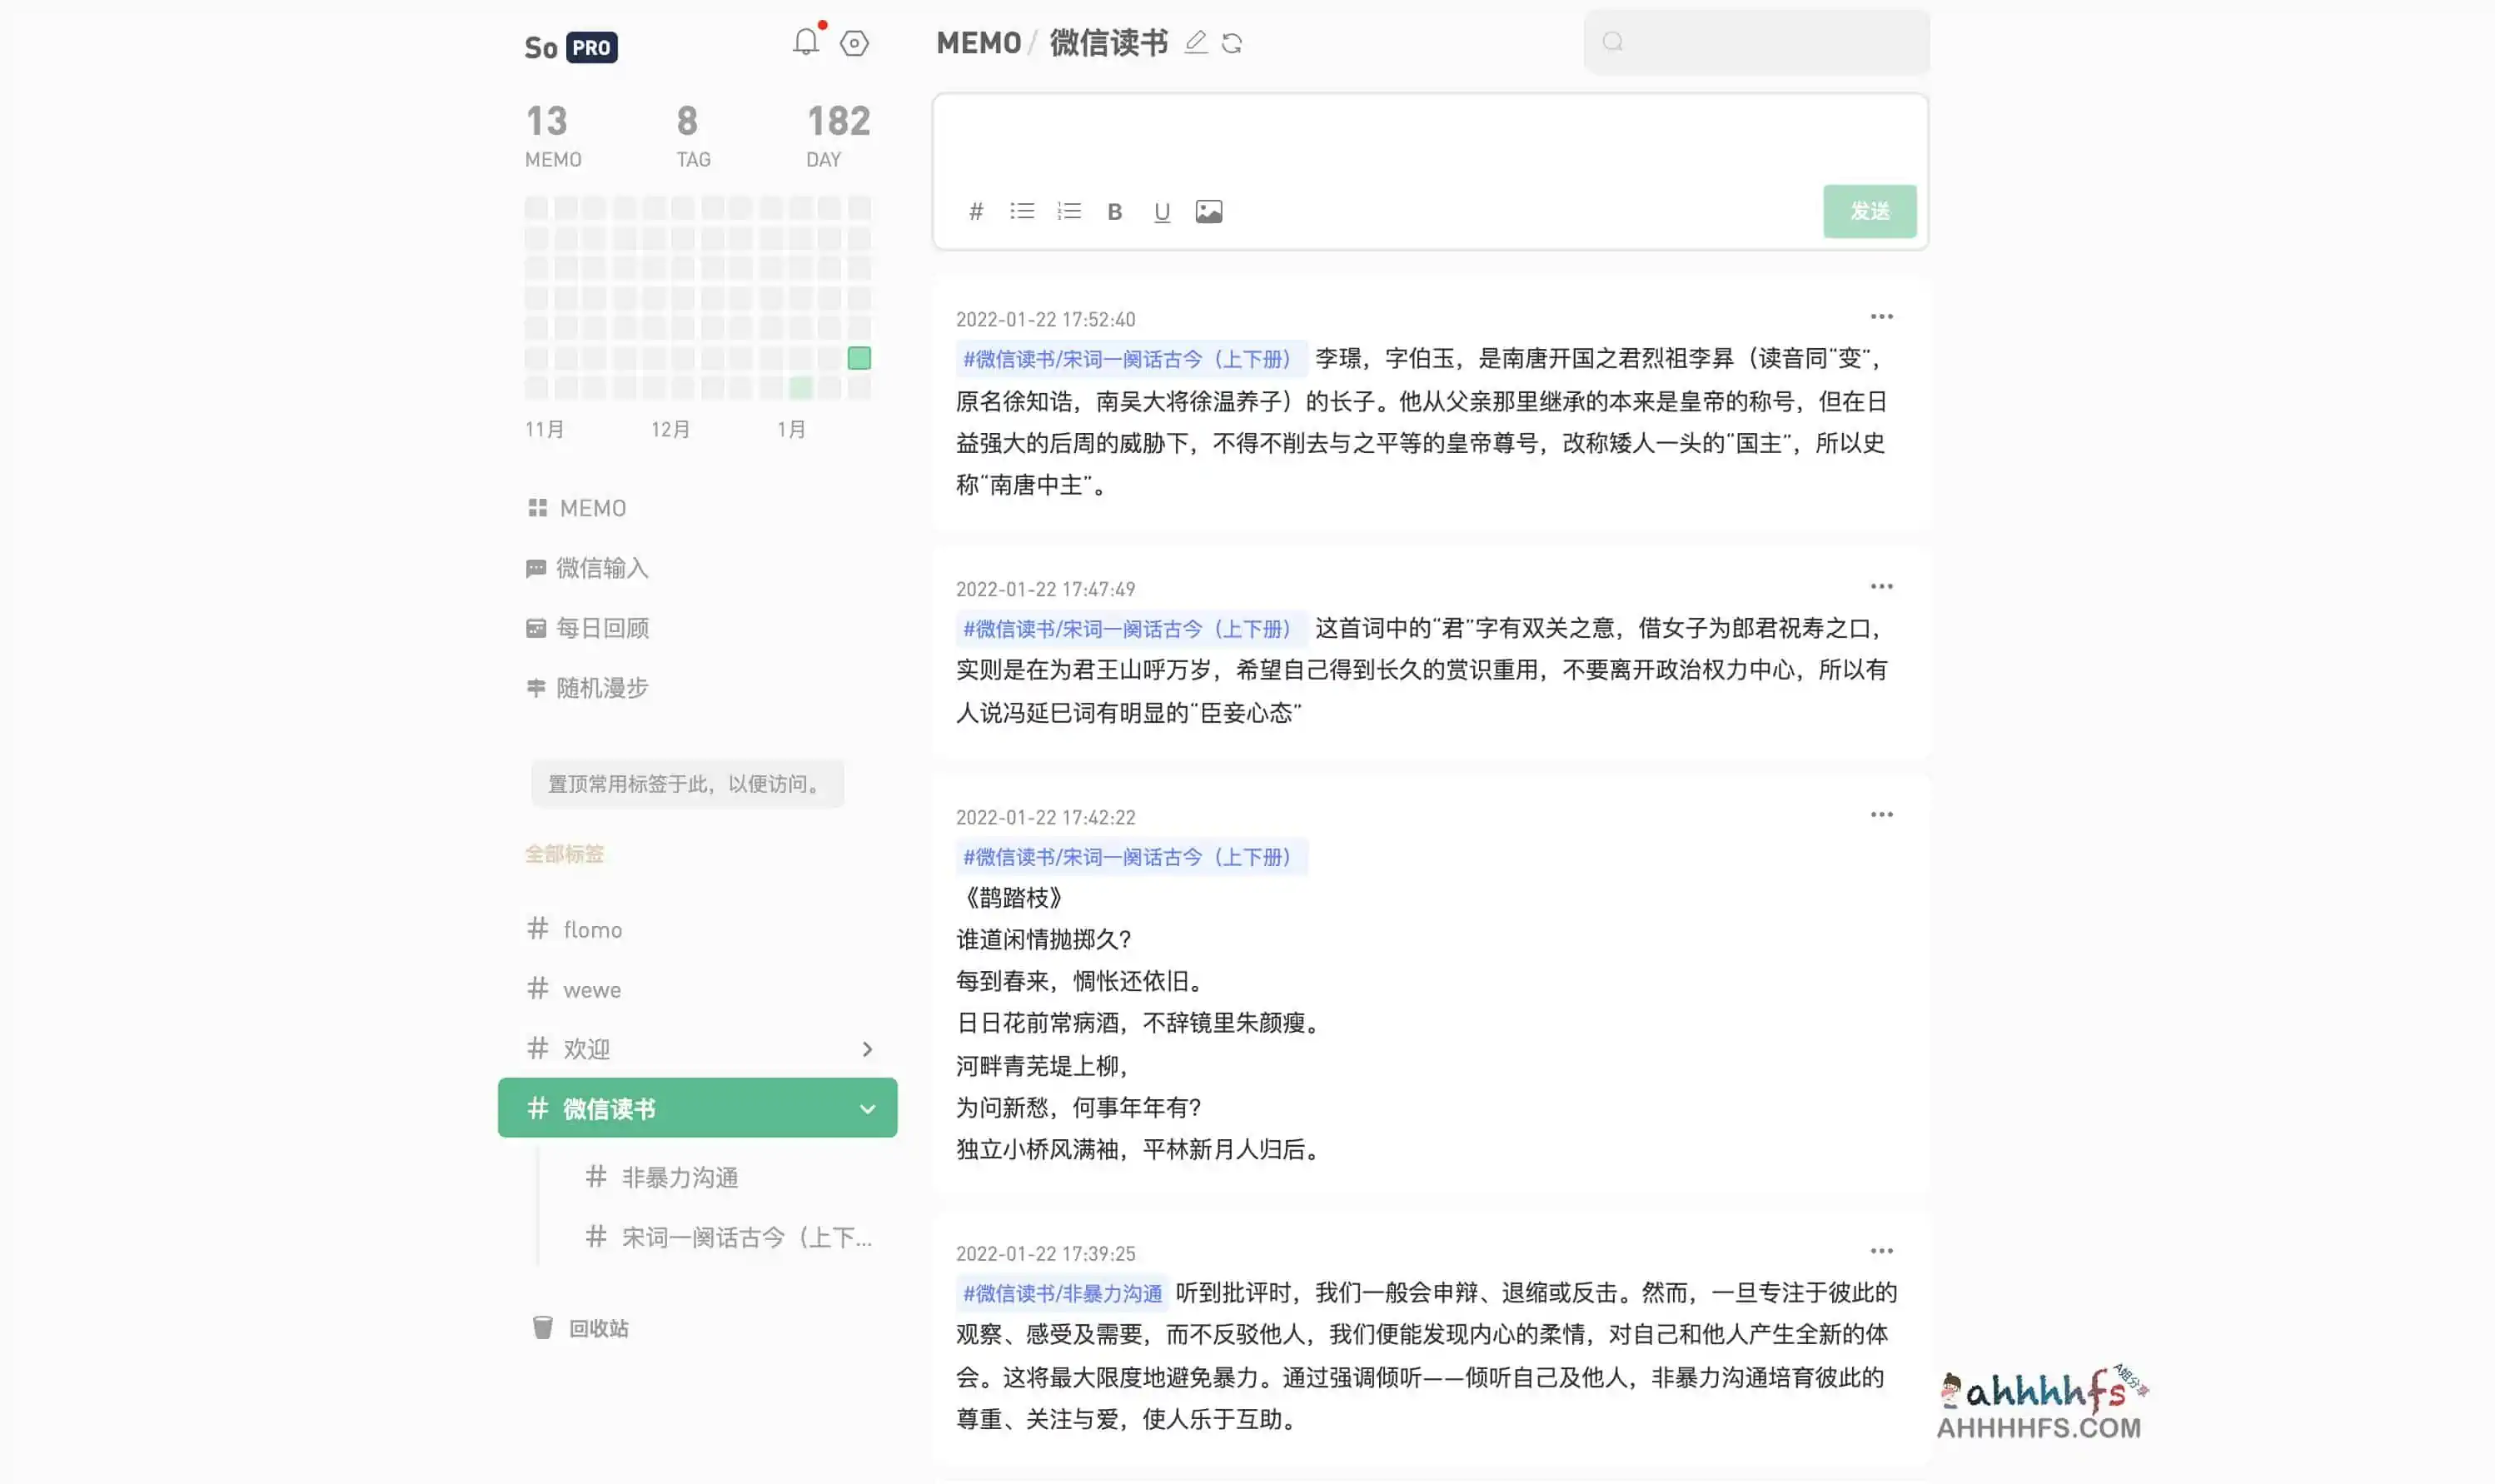Open the notifications bell

click(x=806, y=41)
